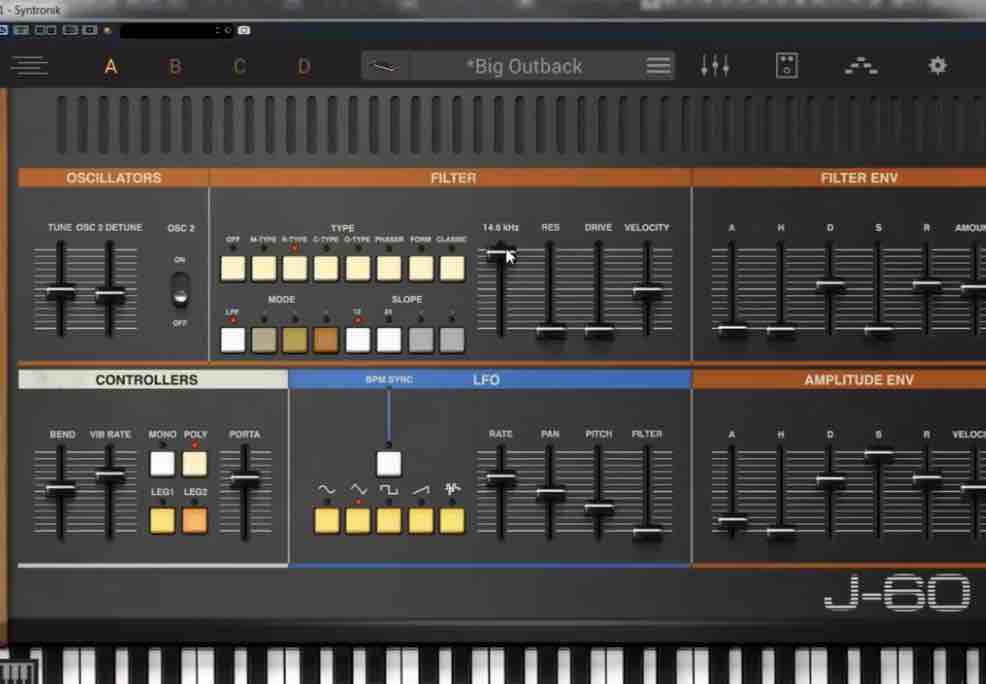This screenshot has width=986, height=684.
Task: Open the synth thumbnail selector icon
Action: [384, 66]
